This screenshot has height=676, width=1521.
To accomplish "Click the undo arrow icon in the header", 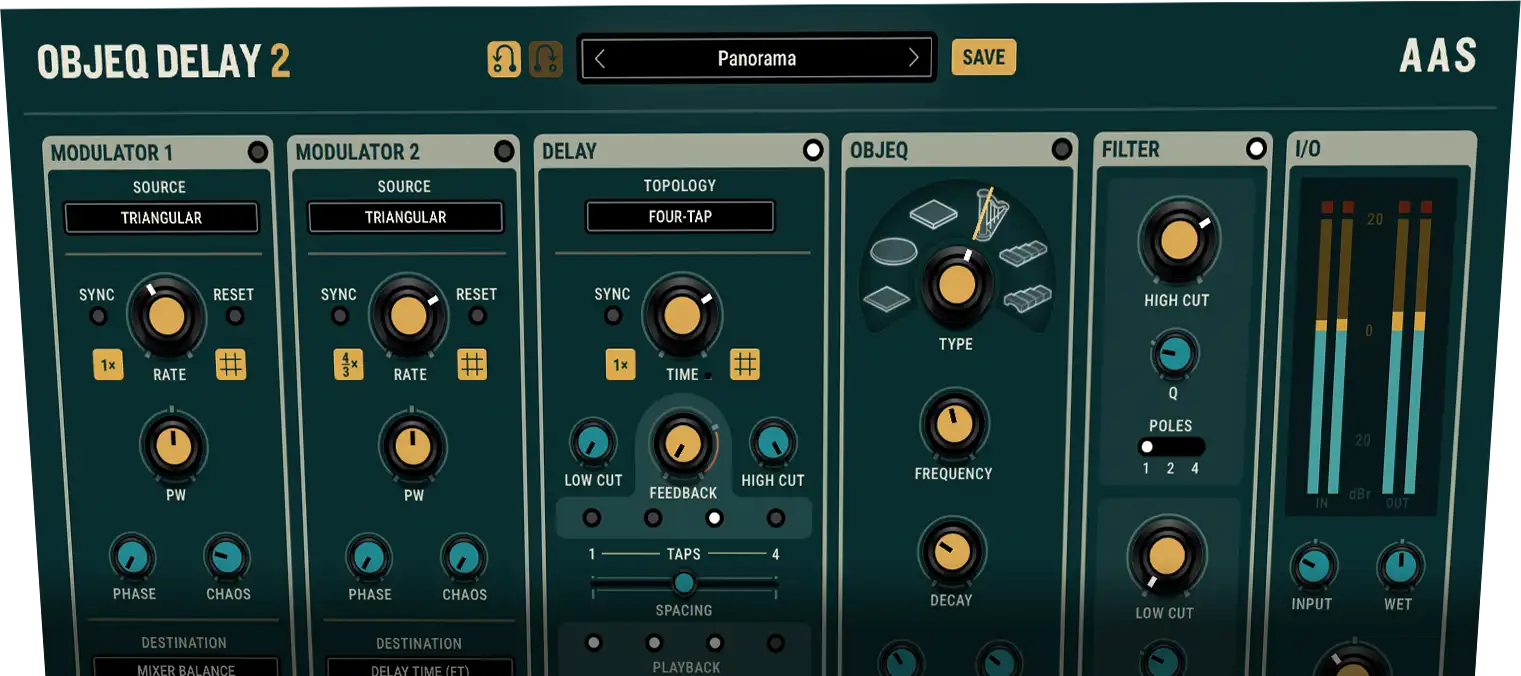I will tap(503, 58).
